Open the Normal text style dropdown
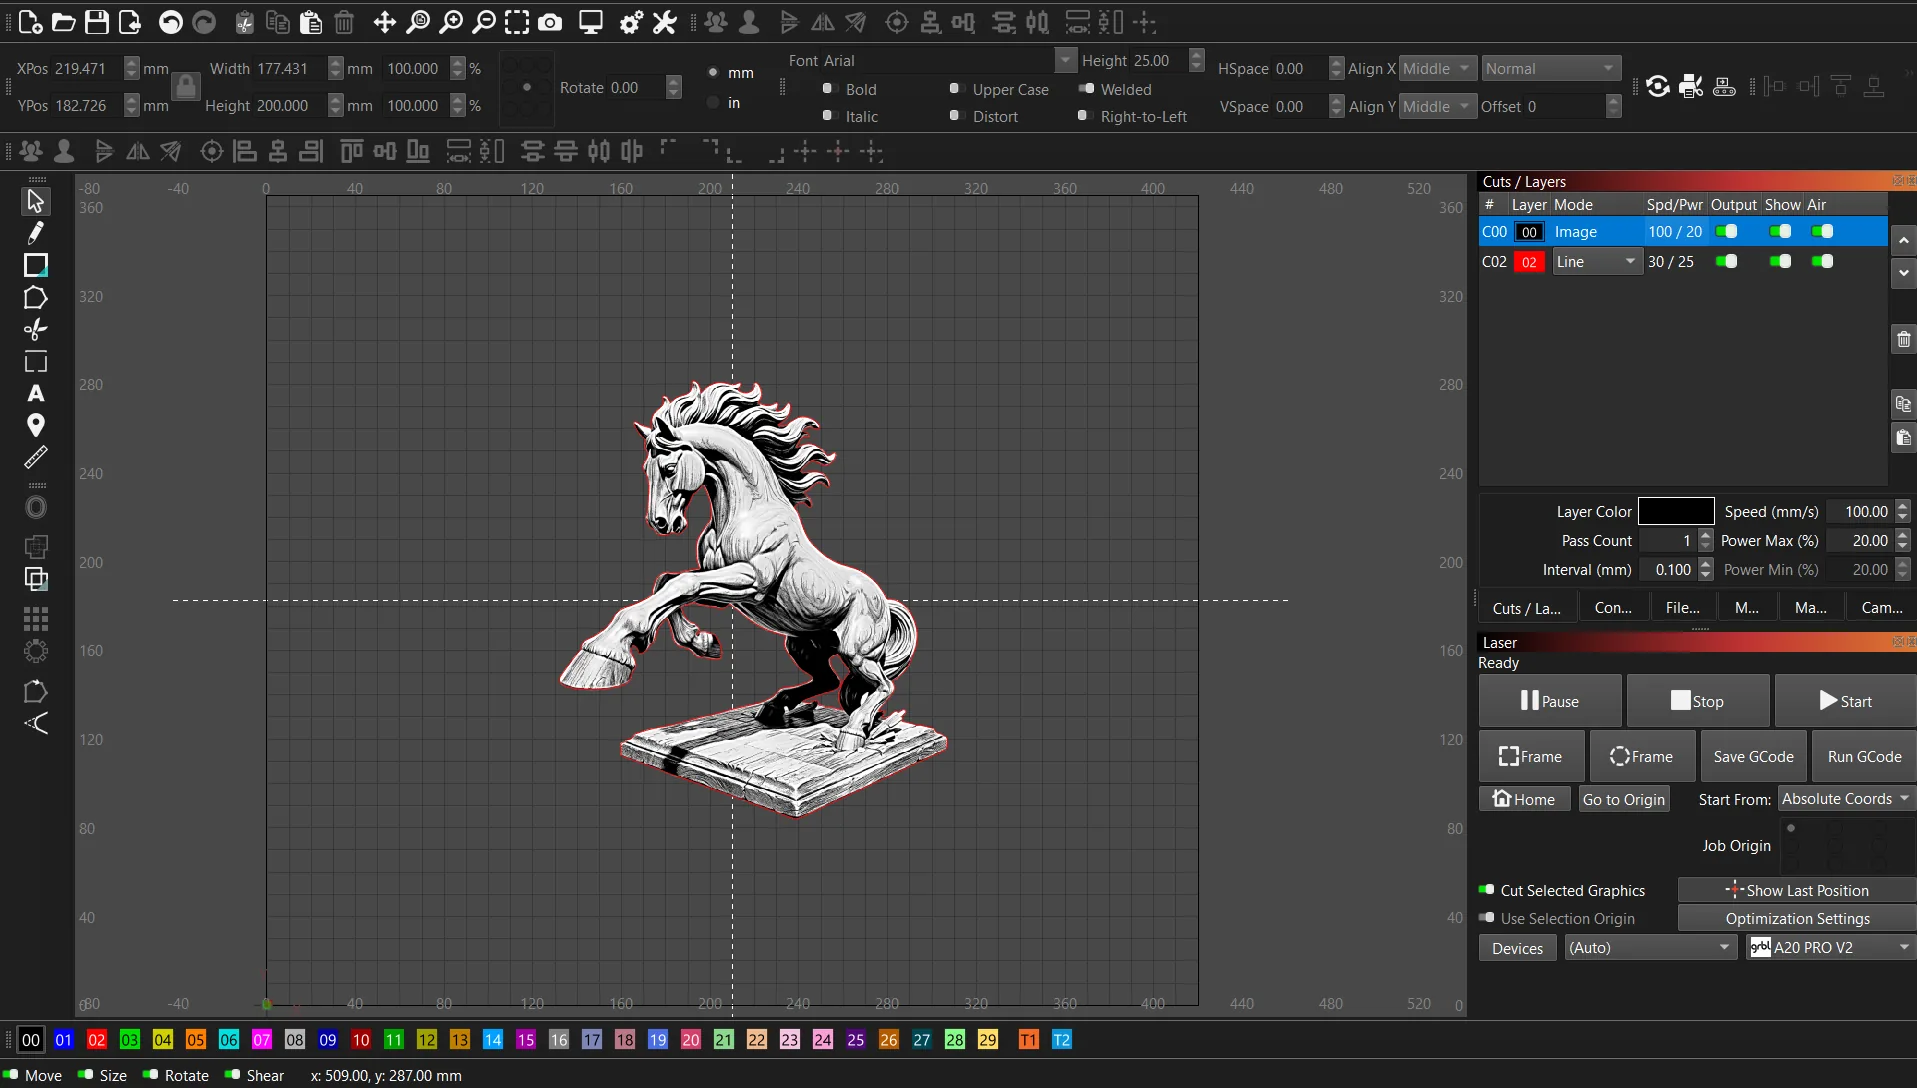Viewport: 1917px width, 1088px height. click(x=1551, y=68)
